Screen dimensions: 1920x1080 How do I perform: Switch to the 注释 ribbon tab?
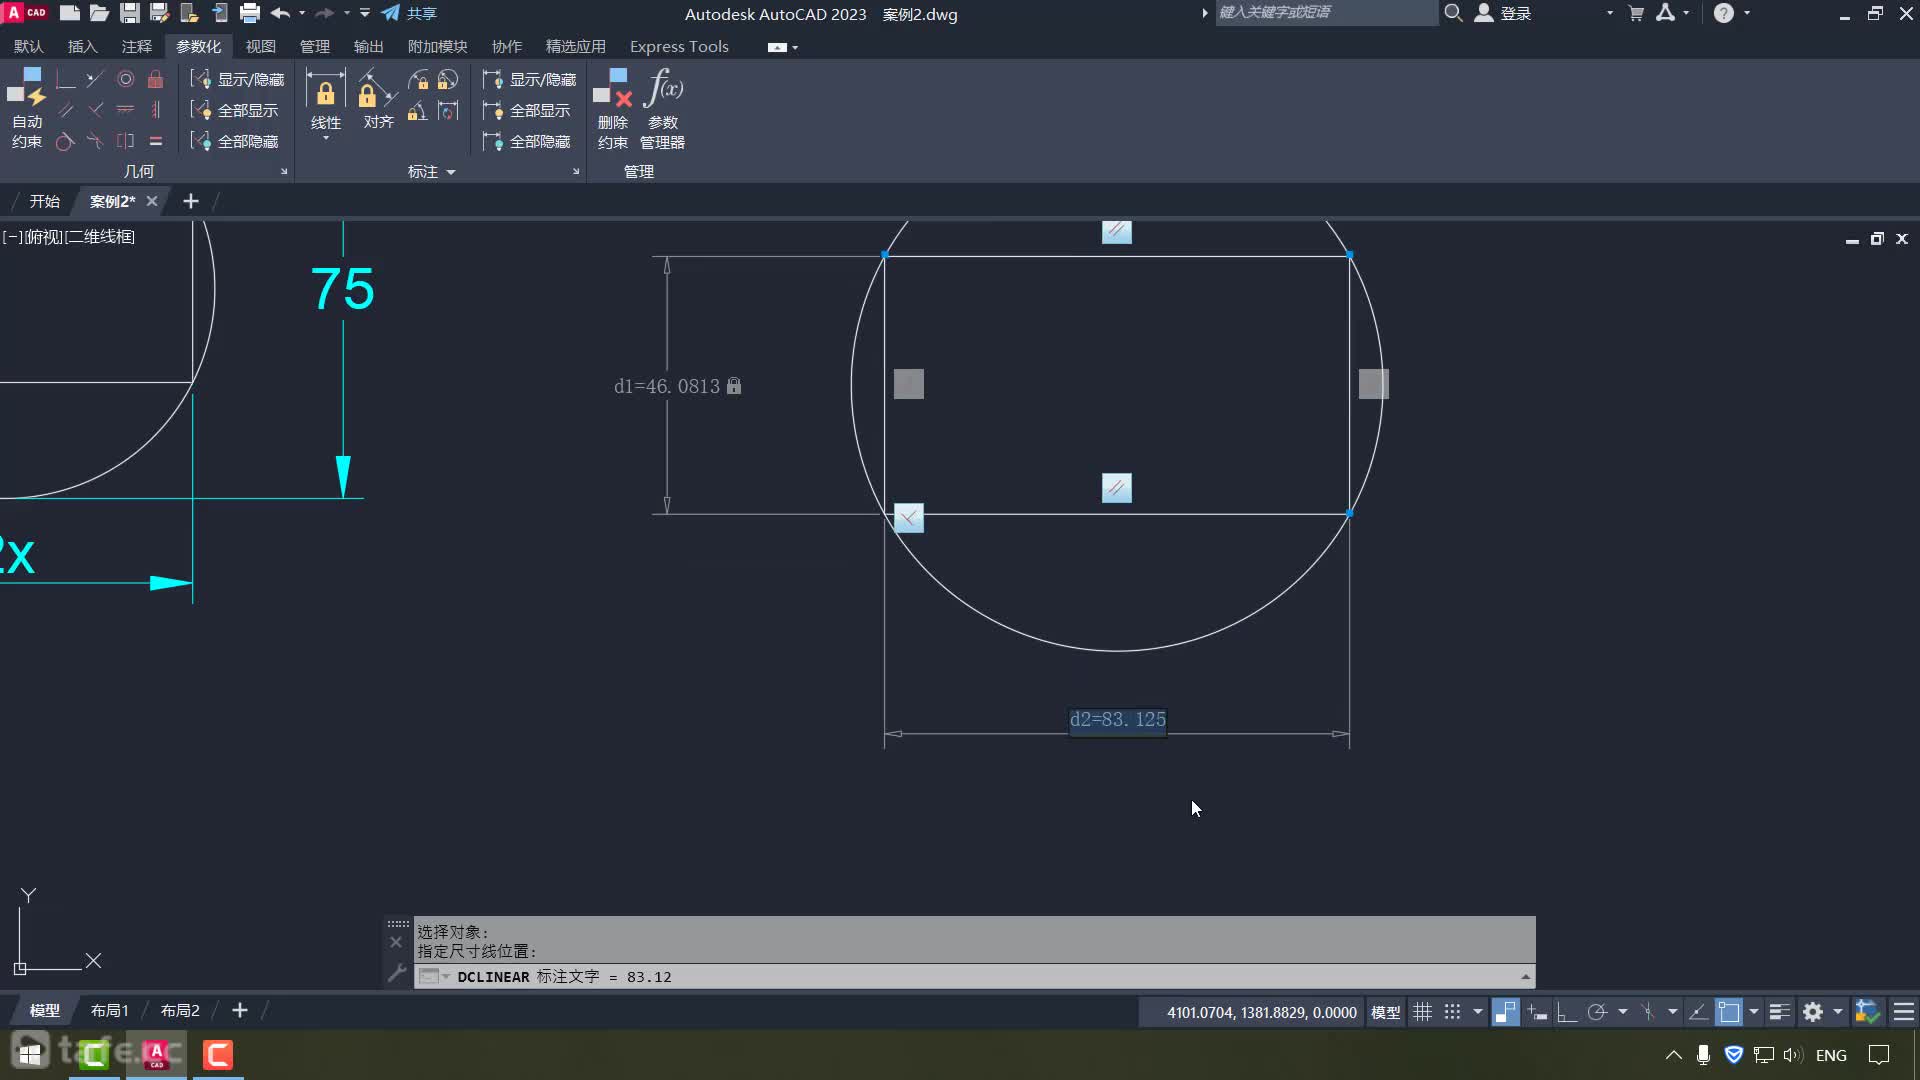point(136,46)
